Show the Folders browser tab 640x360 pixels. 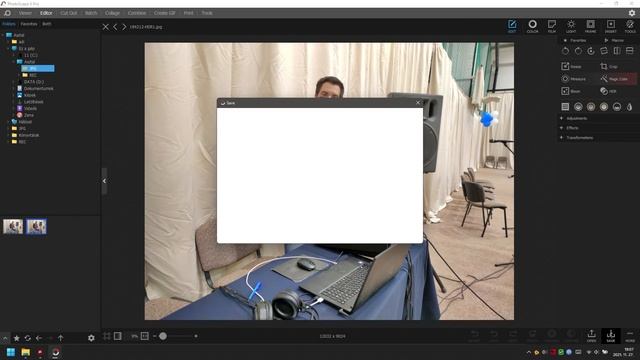9,24
